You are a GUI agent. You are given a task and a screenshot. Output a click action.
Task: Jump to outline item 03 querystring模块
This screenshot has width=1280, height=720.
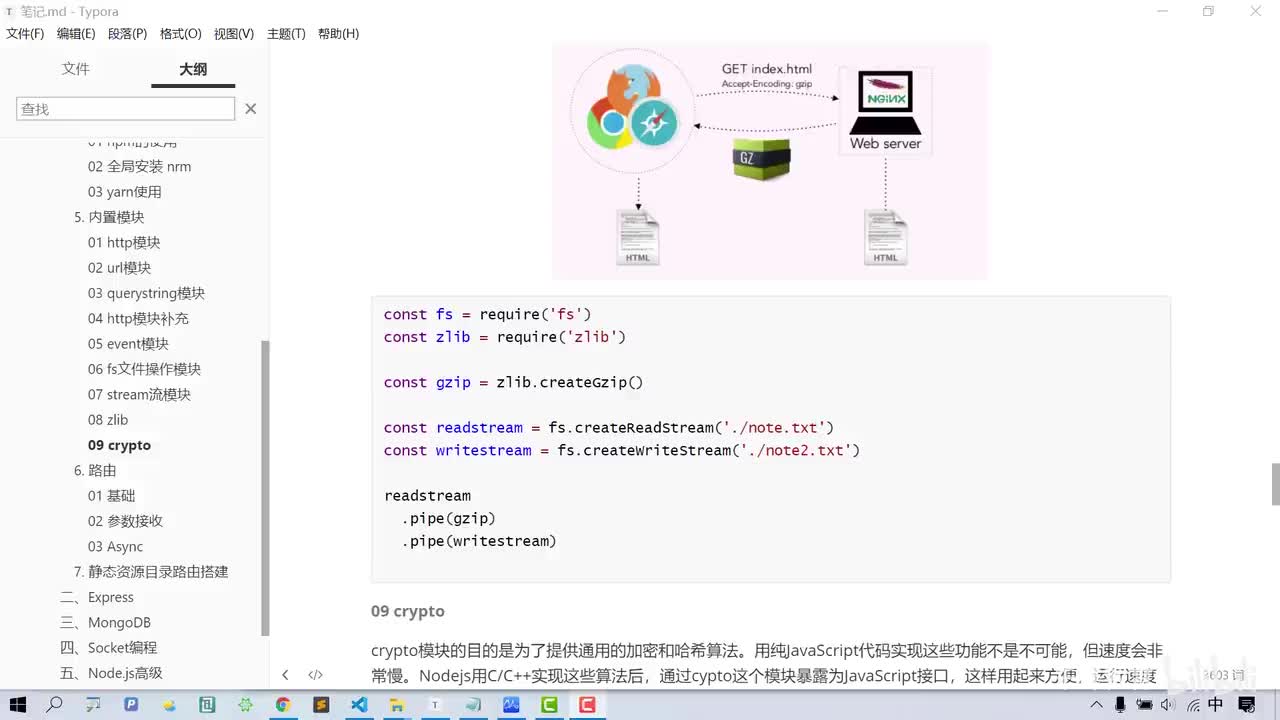(146, 293)
